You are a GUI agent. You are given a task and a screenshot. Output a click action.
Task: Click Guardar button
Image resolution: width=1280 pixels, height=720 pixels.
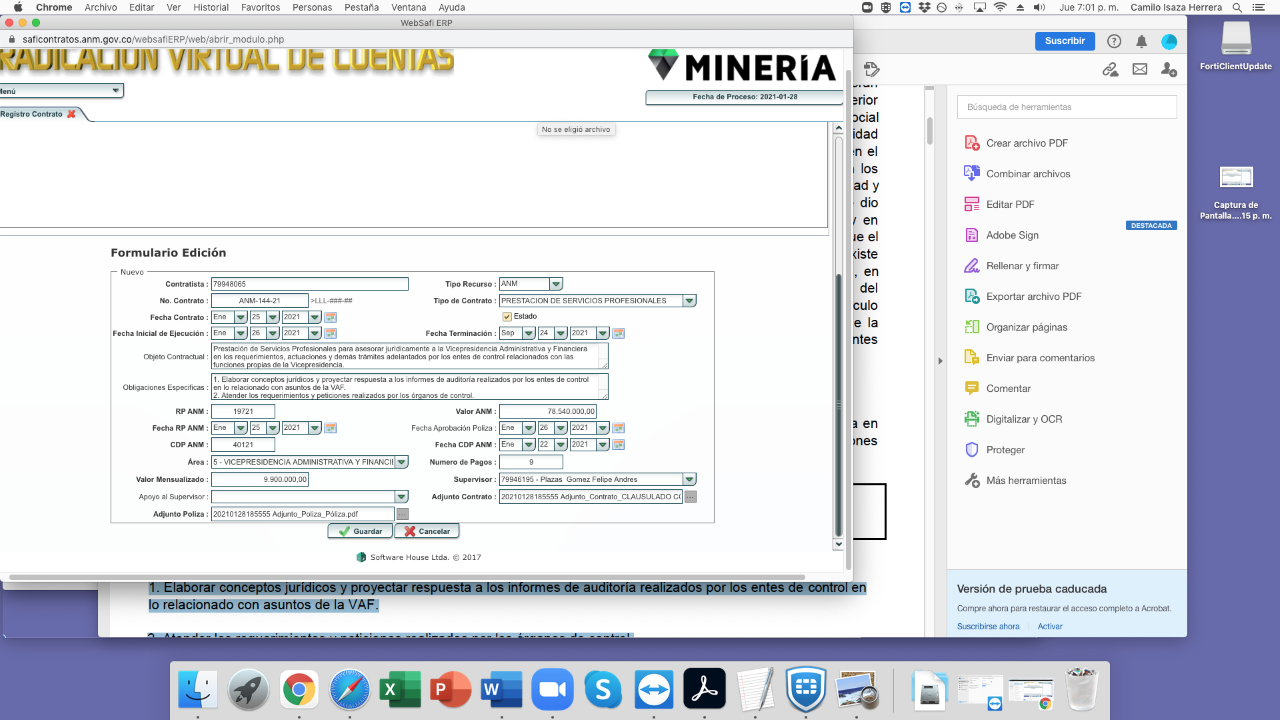coord(359,531)
